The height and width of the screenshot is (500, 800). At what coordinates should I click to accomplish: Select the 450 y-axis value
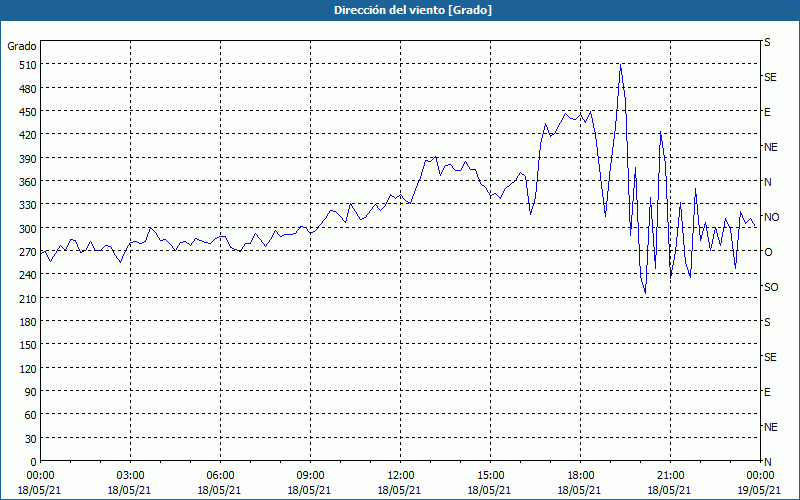click(29, 112)
